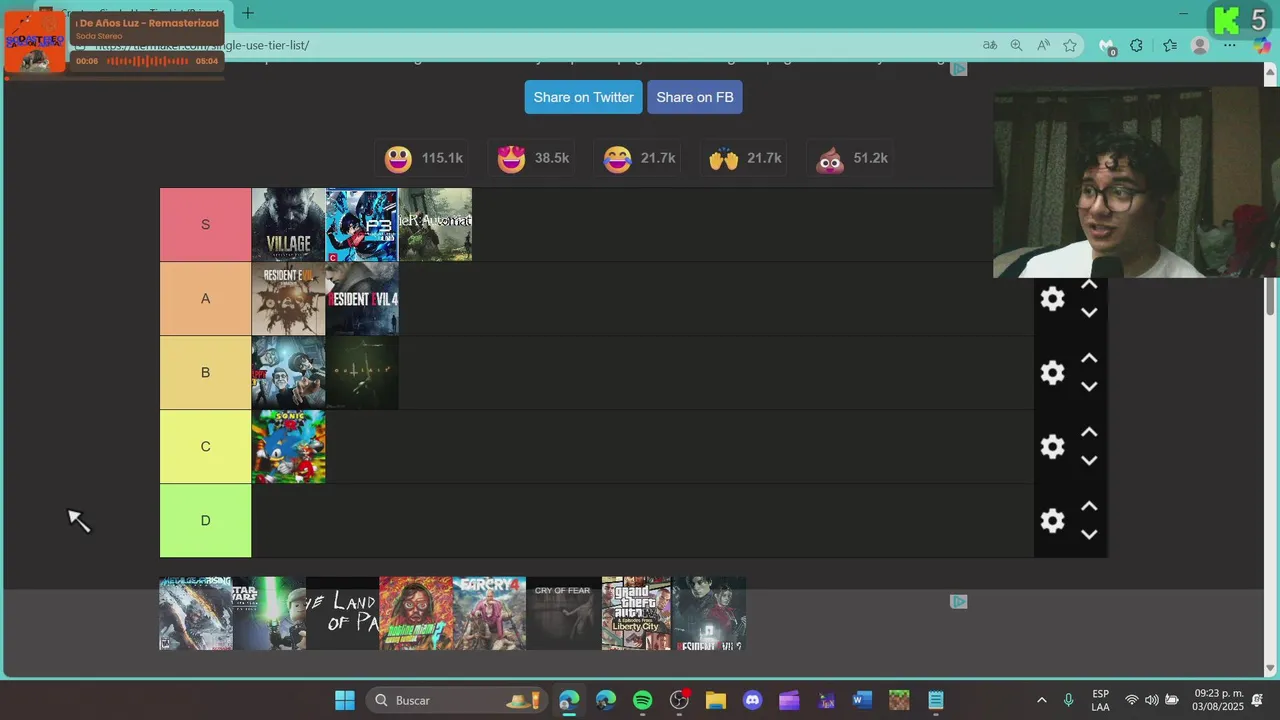1280x720 pixels.
Task: Open Spotify from the taskbar
Action: pos(642,700)
